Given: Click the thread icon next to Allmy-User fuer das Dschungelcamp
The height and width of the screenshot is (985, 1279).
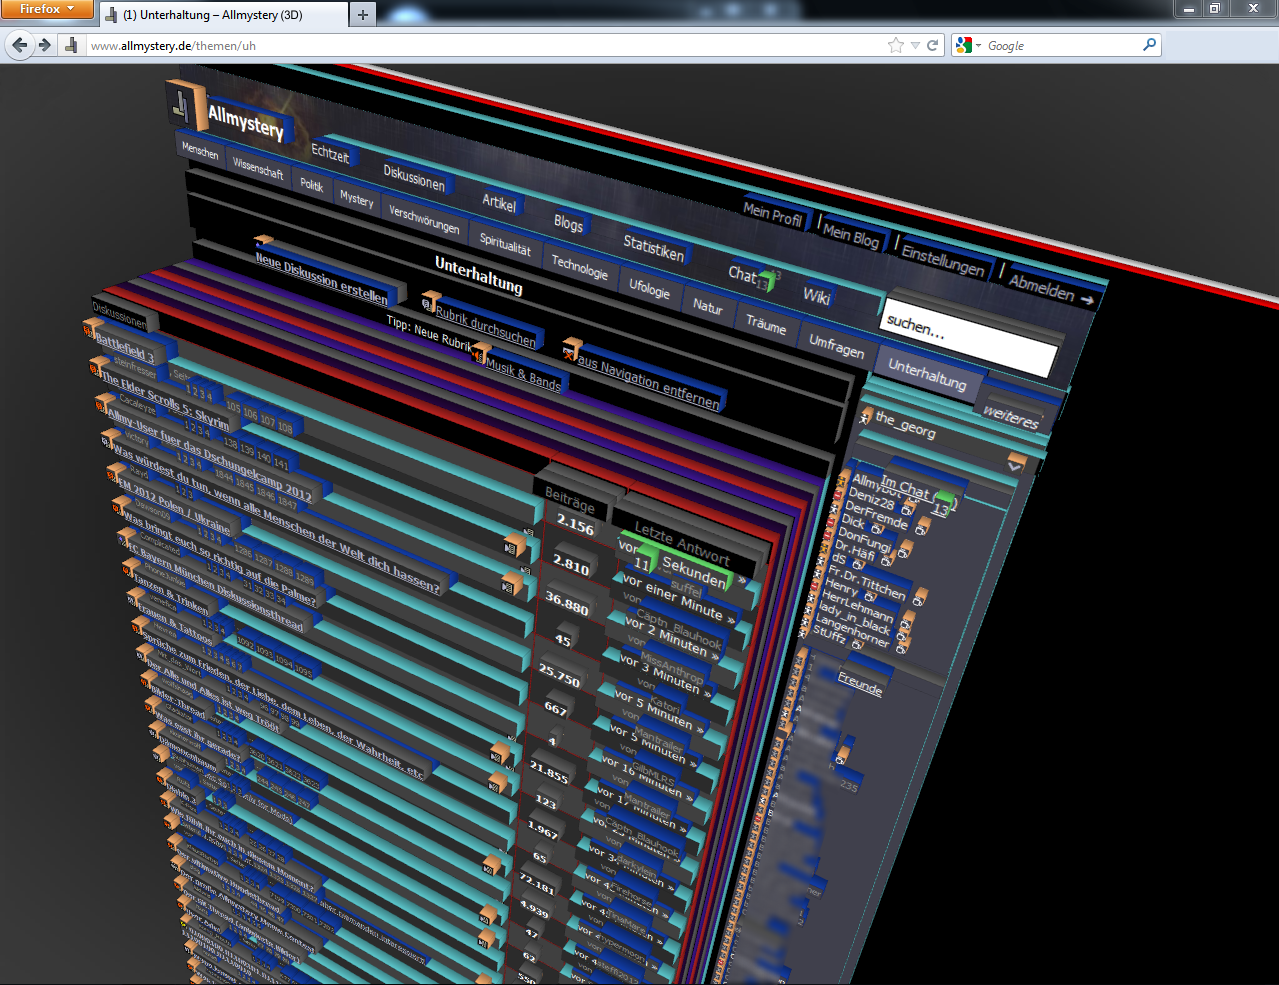Looking at the screenshot, I should (x=104, y=402).
